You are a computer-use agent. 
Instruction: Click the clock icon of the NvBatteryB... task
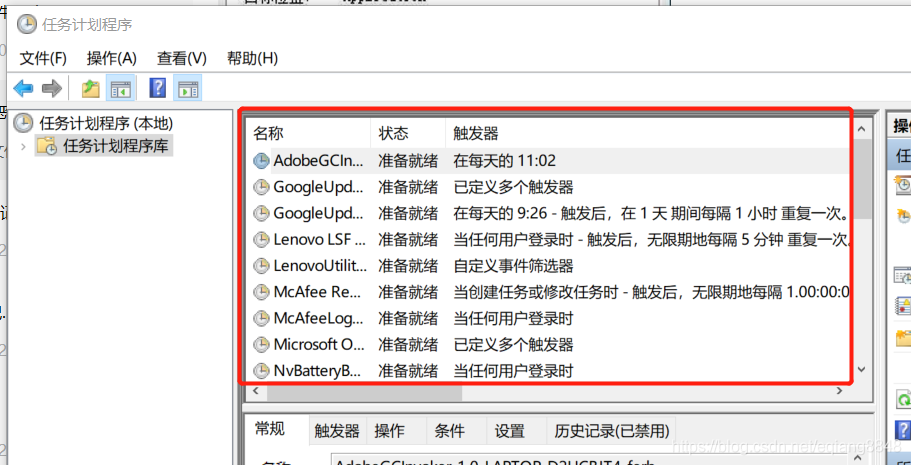[261, 370]
